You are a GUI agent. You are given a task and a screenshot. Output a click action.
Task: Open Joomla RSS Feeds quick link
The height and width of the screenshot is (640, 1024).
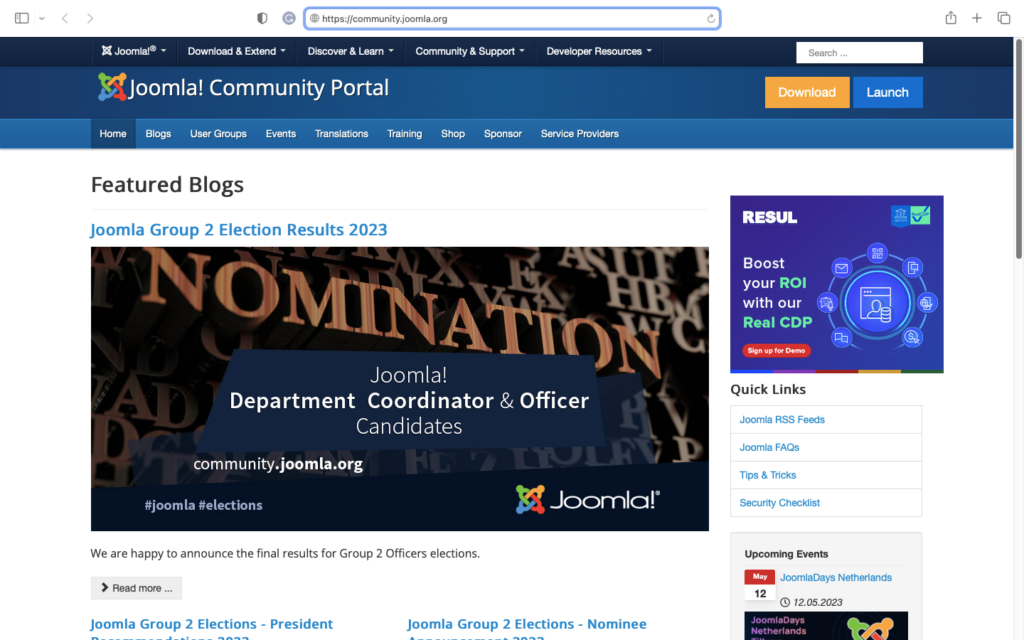click(x=782, y=420)
